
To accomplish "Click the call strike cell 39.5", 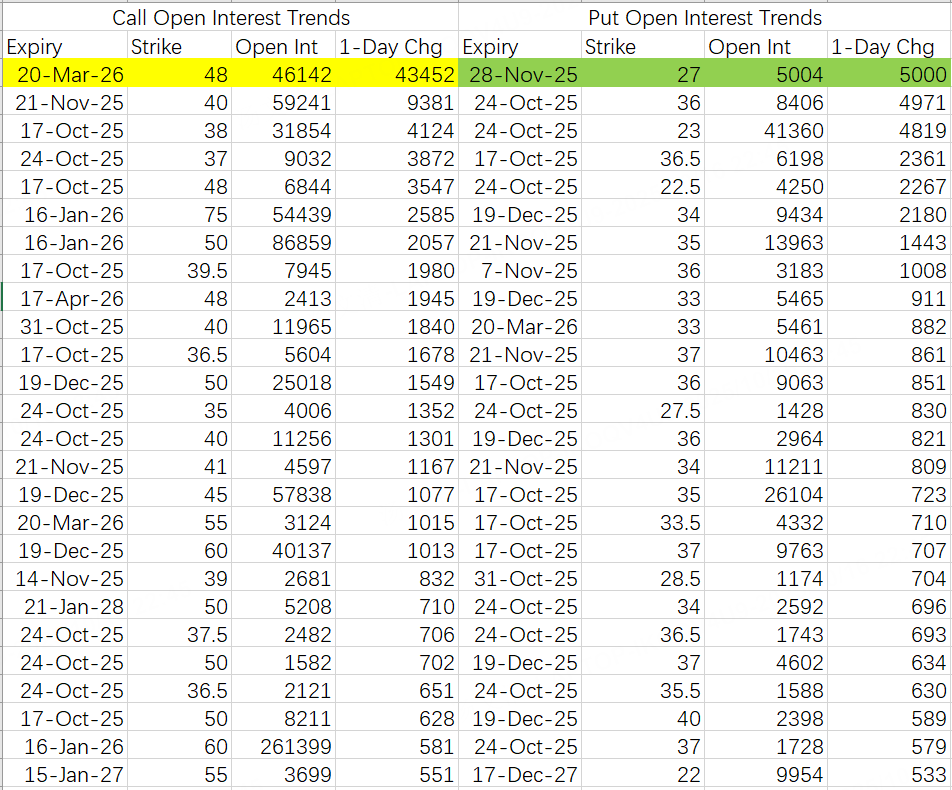I will 179,270.
